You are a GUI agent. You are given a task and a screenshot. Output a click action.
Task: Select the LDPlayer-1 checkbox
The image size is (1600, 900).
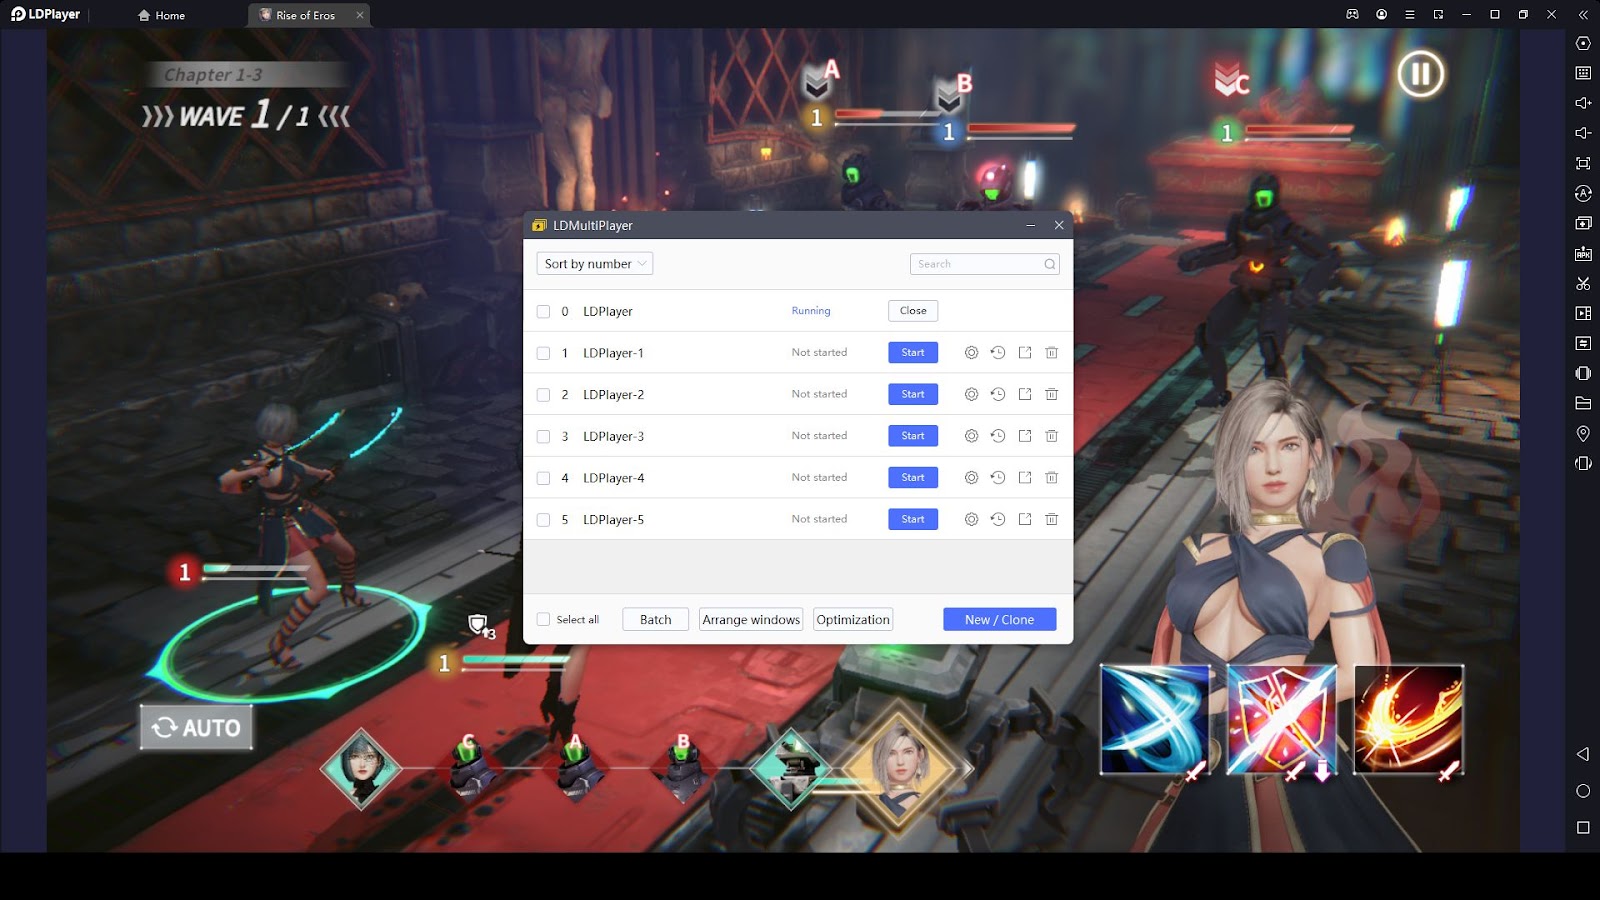pyautogui.click(x=543, y=353)
